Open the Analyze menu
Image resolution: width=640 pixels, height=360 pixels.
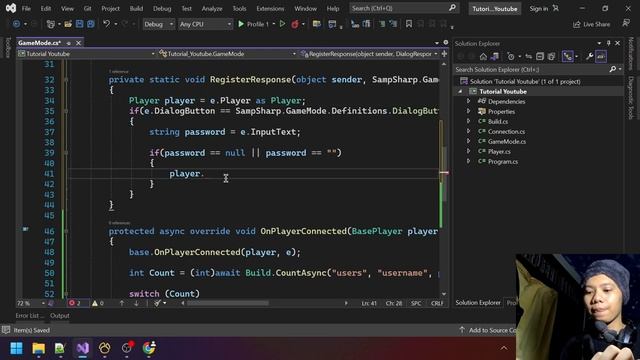point(212,8)
